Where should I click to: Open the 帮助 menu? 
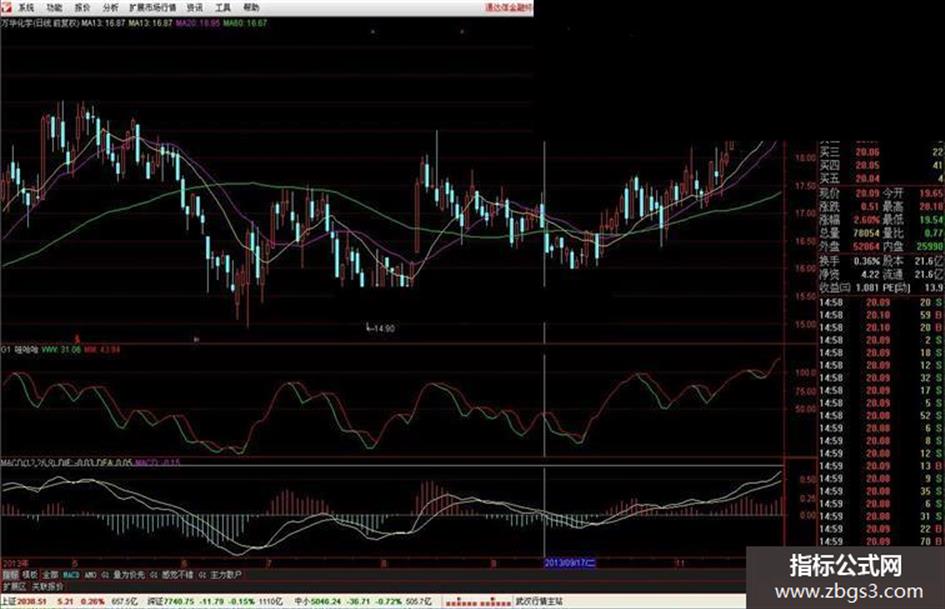[x=251, y=8]
